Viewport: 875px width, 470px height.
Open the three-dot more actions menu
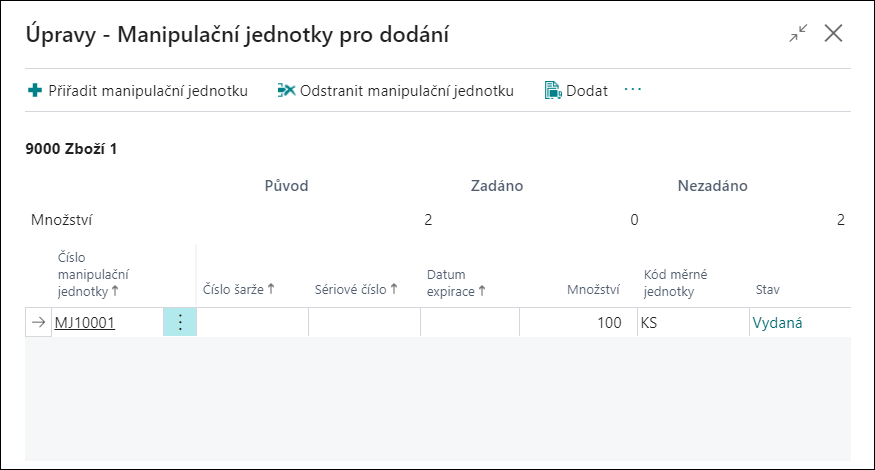point(632,90)
